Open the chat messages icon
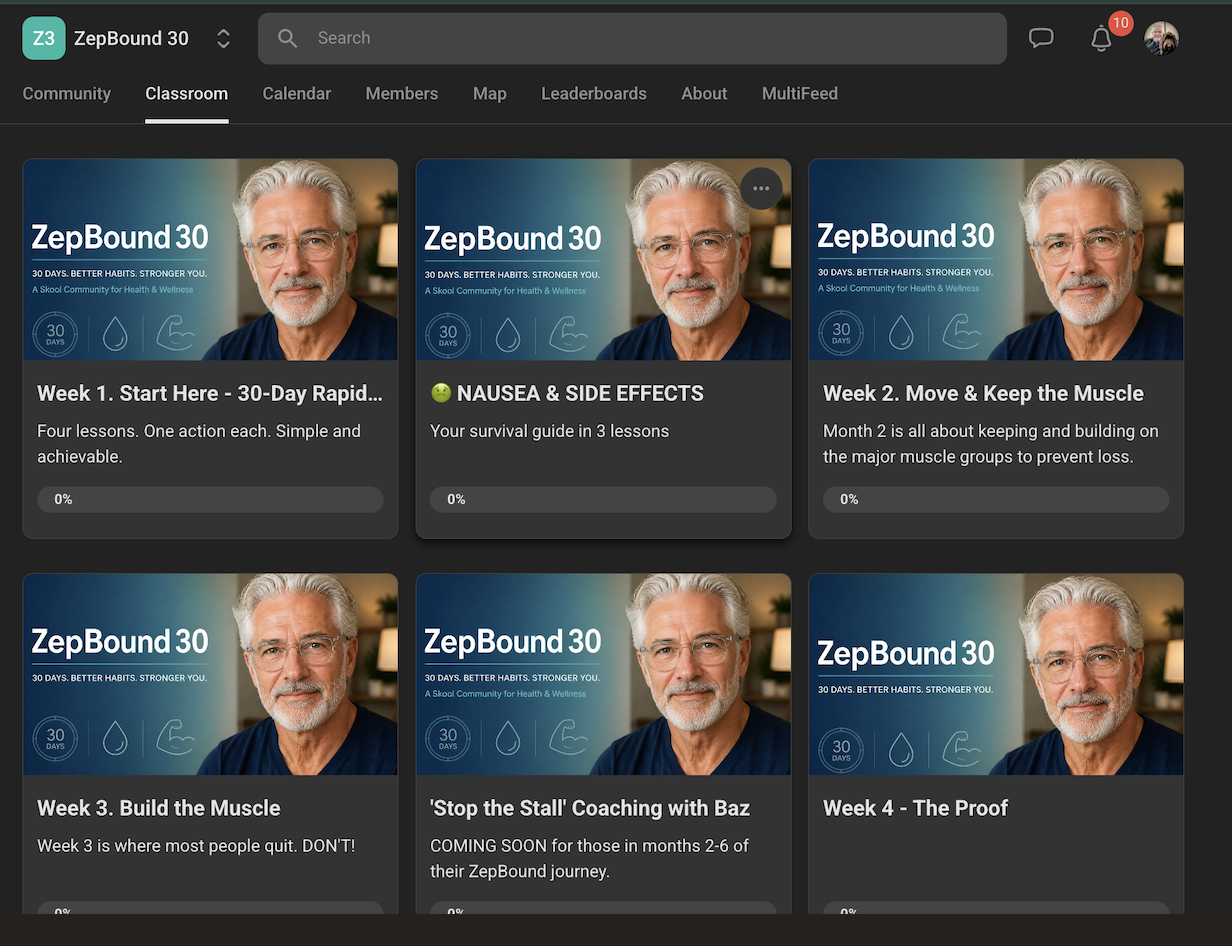 [1041, 38]
